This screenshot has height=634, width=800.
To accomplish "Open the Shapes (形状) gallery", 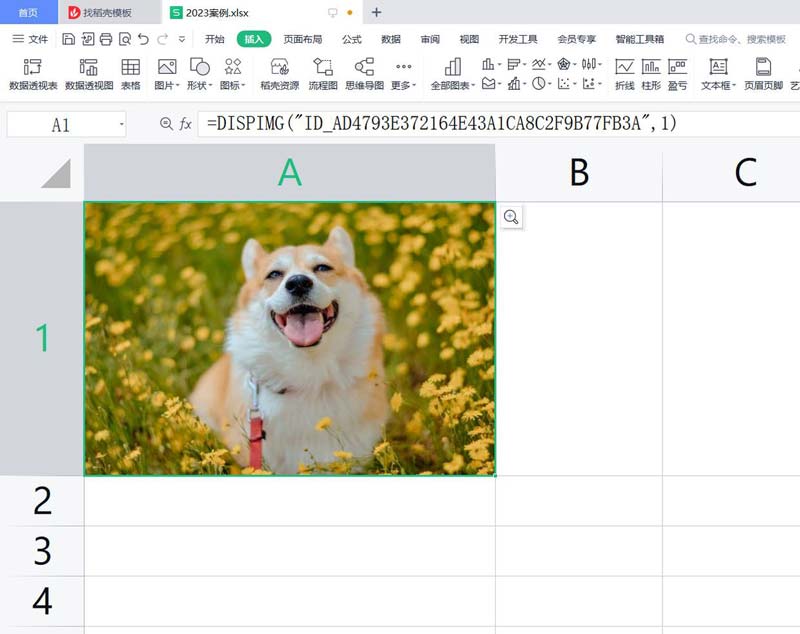I will (x=199, y=74).
